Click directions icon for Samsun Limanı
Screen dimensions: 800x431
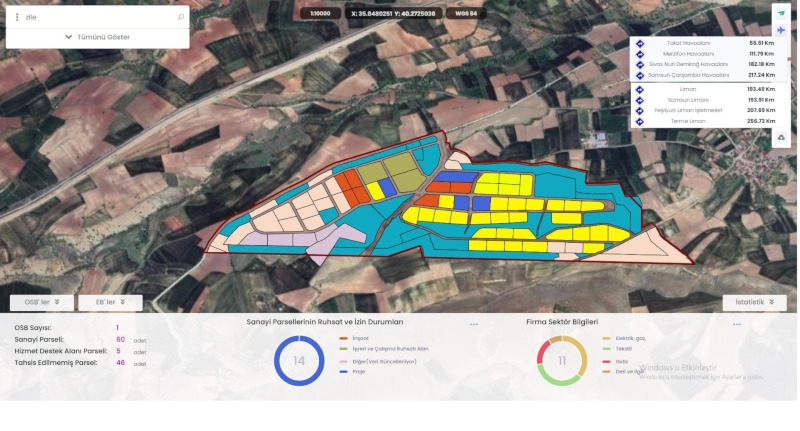pos(639,100)
